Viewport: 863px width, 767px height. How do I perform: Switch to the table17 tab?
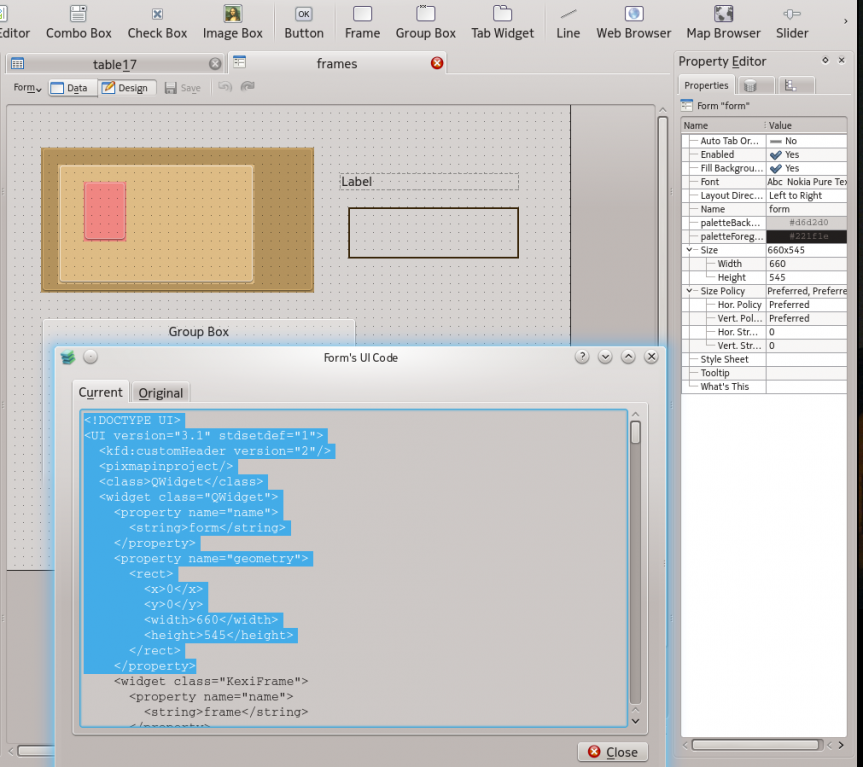114,64
